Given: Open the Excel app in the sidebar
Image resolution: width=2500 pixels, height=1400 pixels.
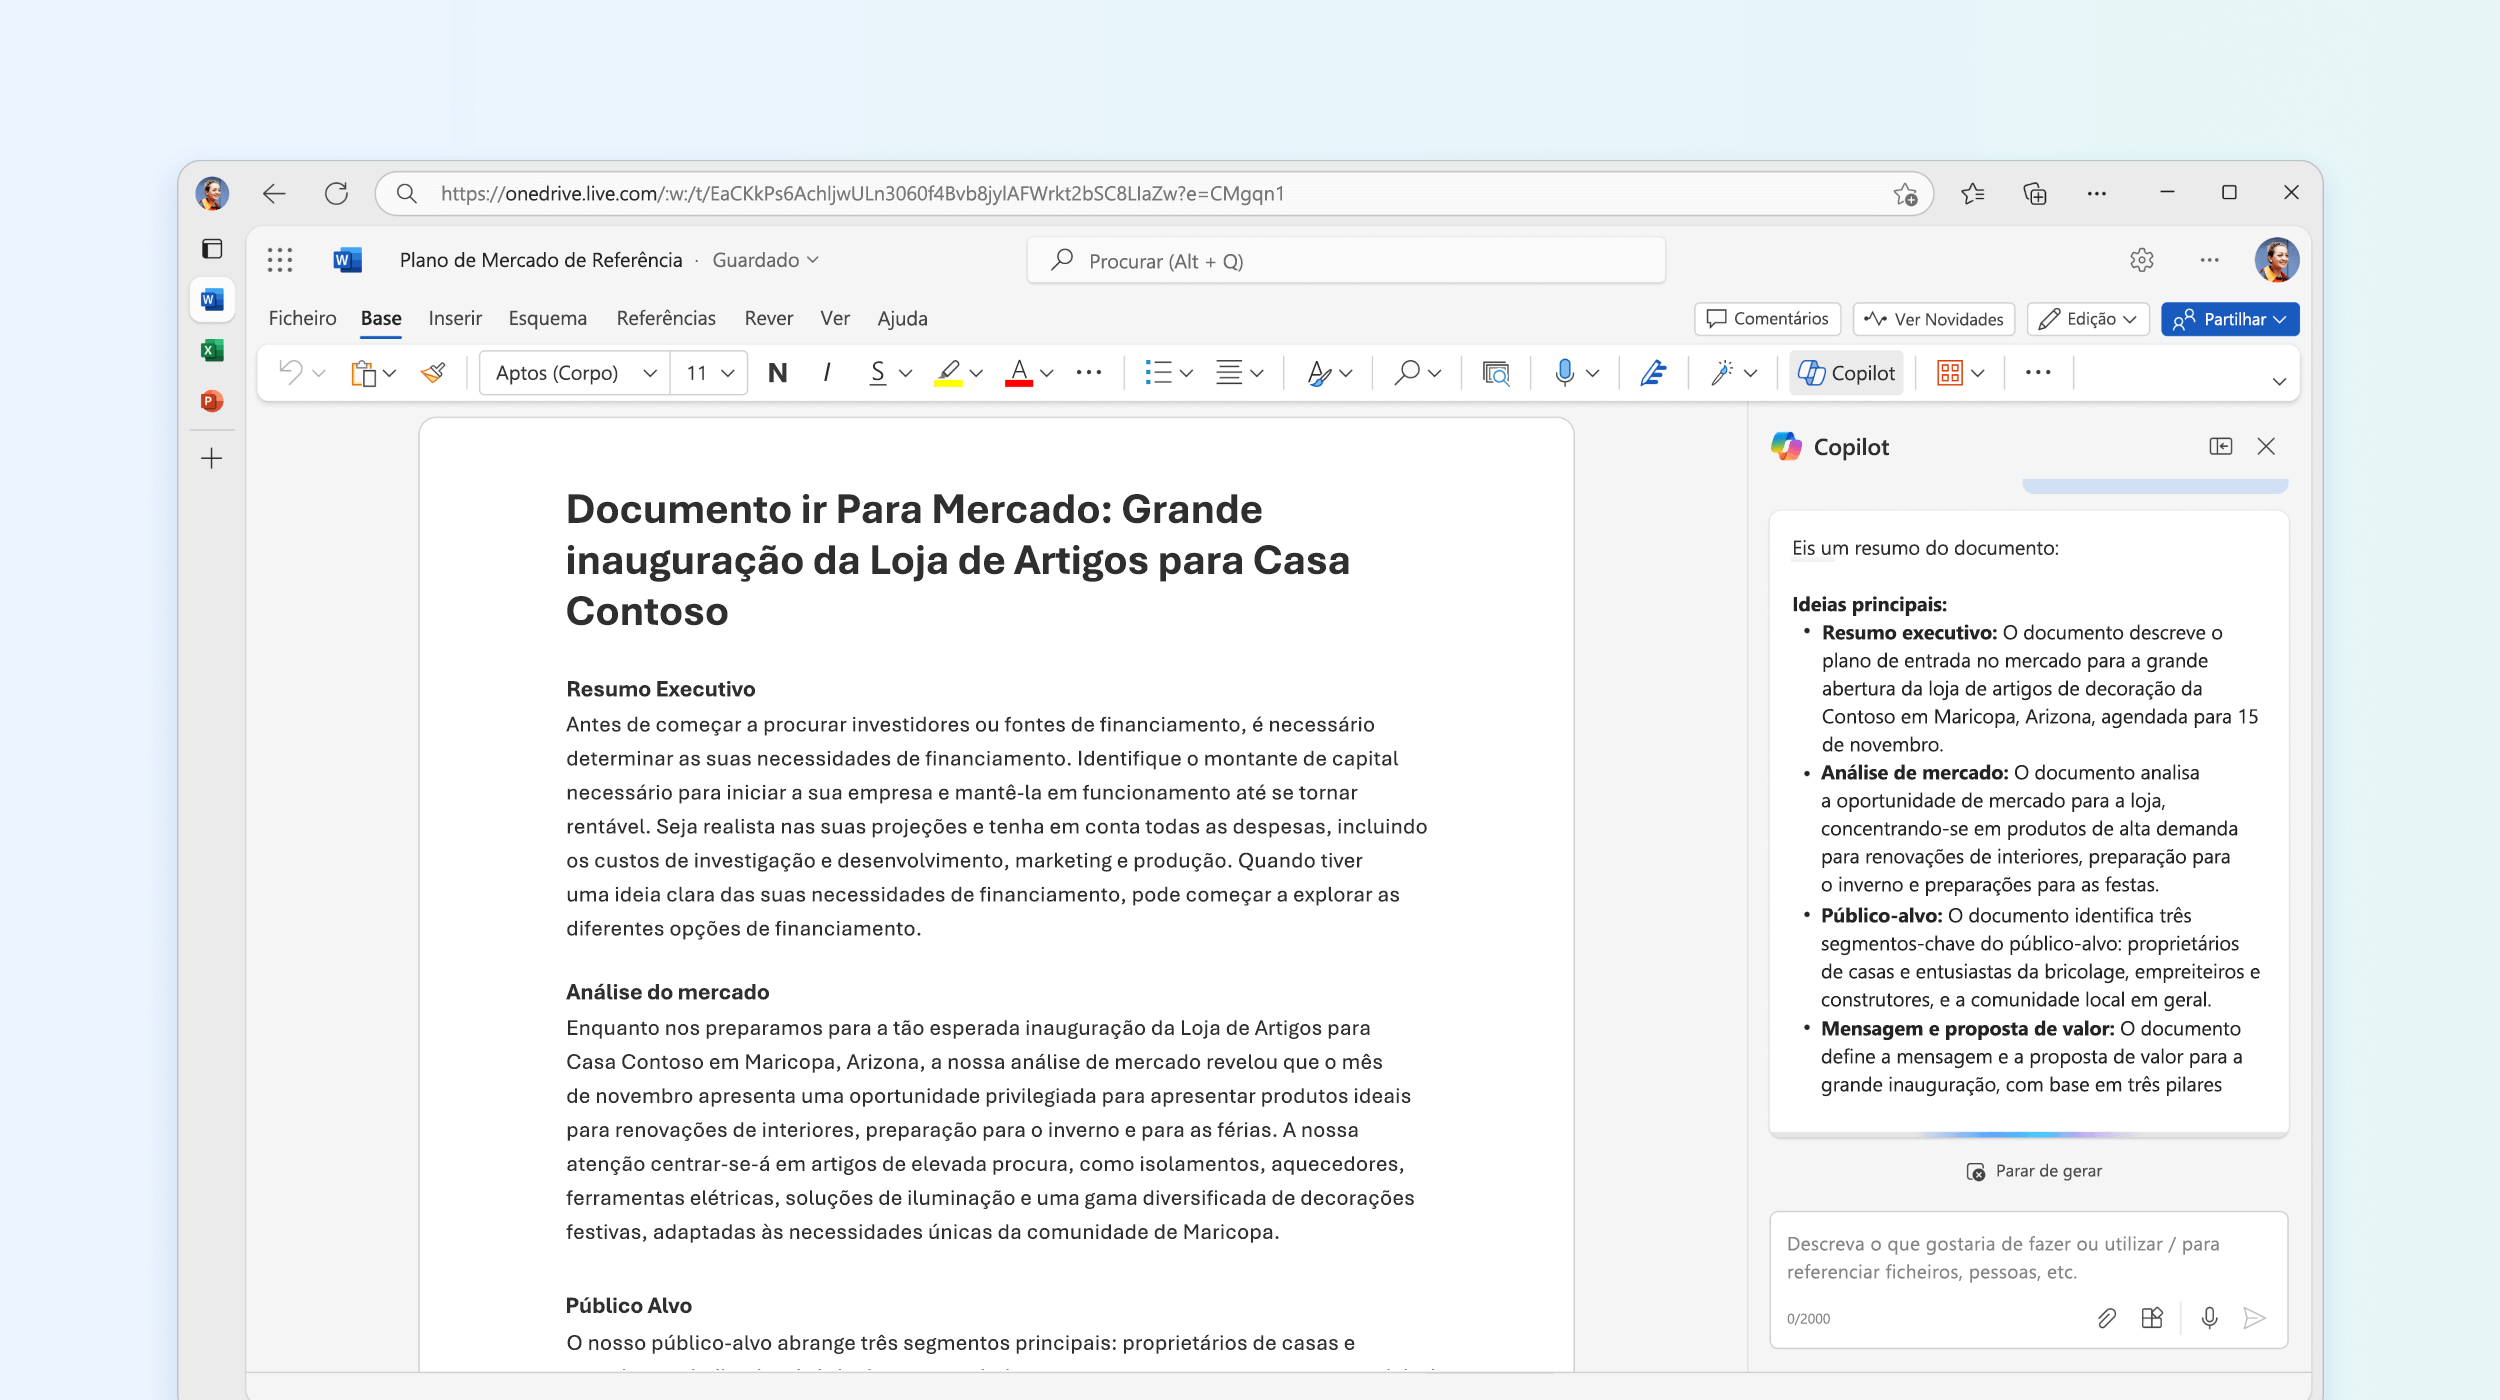Looking at the screenshot, I should click(x=212, y=351).
